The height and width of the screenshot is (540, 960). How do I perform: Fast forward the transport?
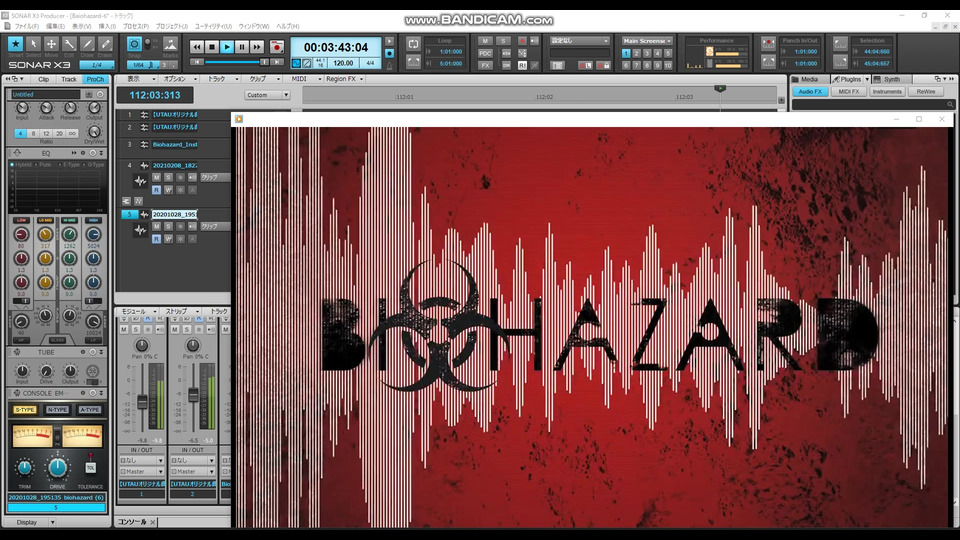click(x=257, y=47)
